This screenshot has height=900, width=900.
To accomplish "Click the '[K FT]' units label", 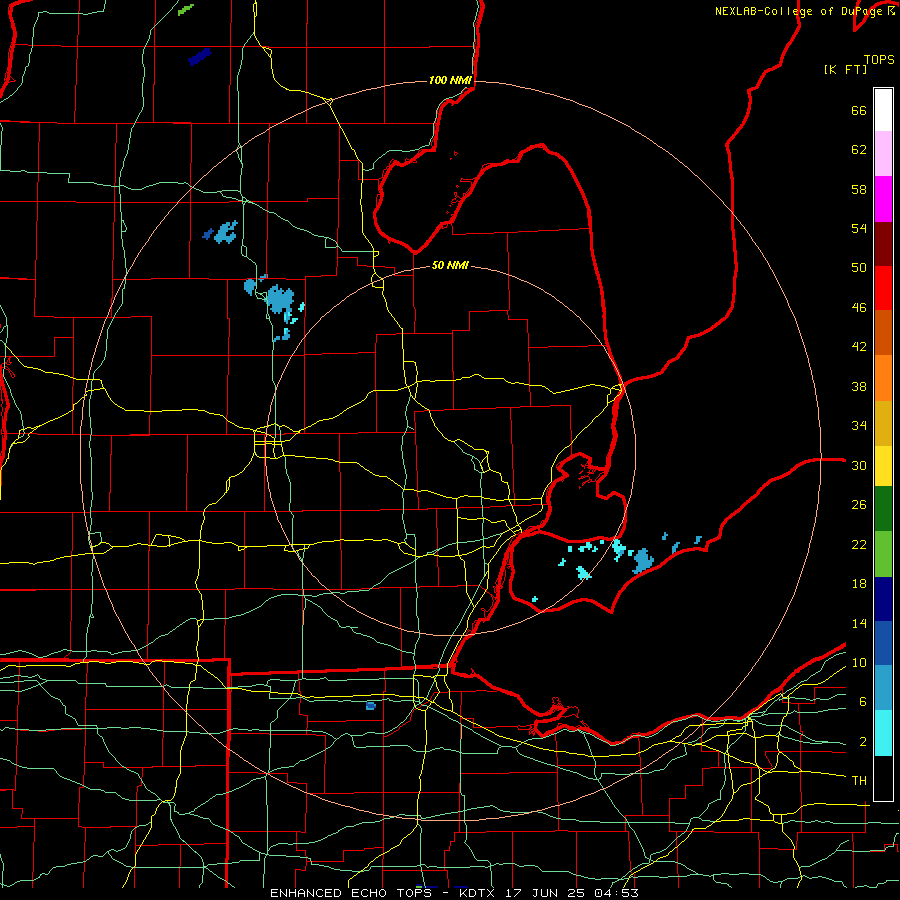I will [x=845, y=69].
